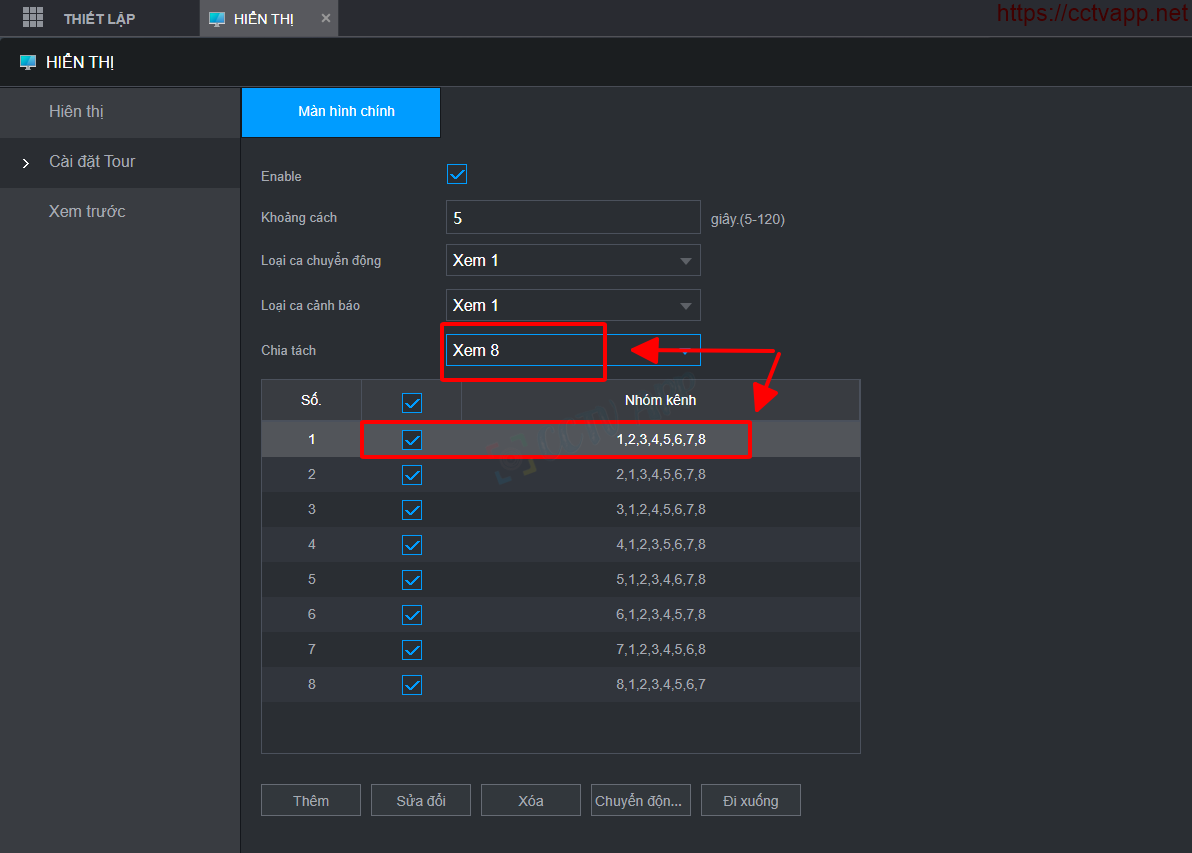
Task: Switch to the THIẾT LẬP tab
Action: point(99,19)
